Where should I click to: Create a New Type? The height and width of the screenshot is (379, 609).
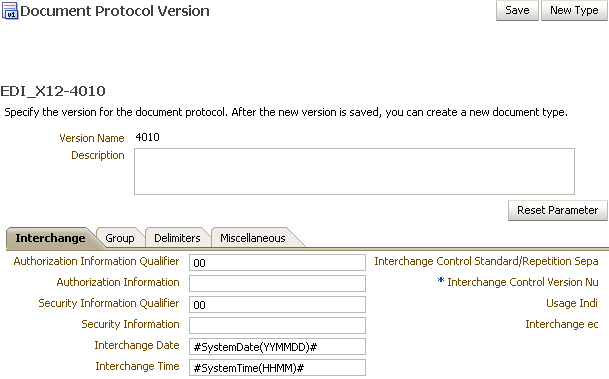tap(574, 10)
